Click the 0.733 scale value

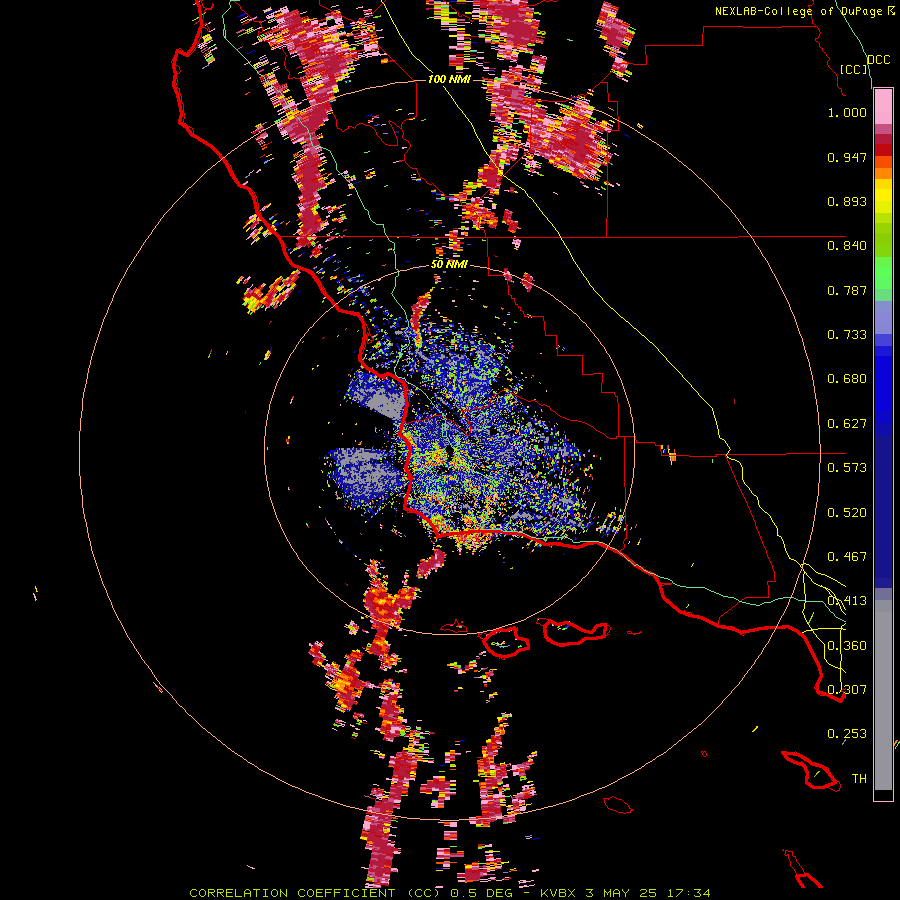(847, 335)
